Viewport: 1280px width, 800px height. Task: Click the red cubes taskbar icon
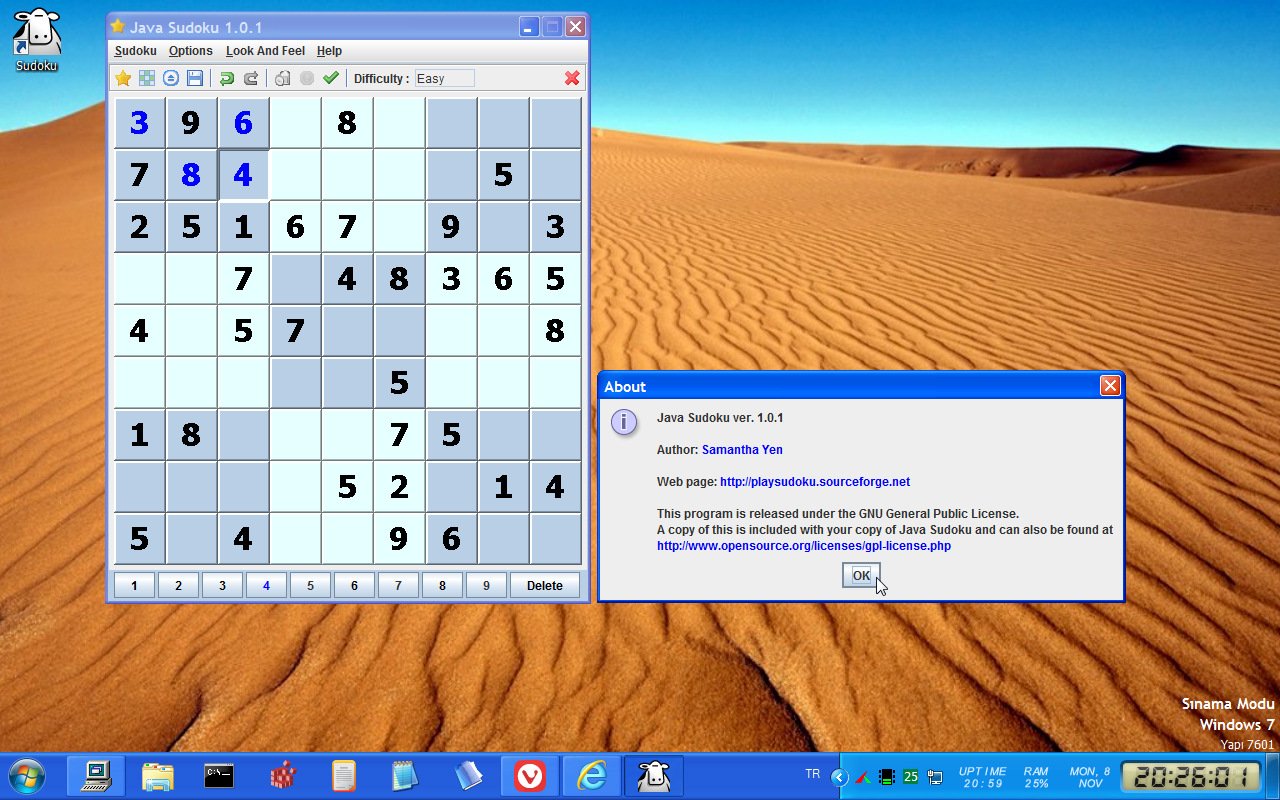[284, 776]
